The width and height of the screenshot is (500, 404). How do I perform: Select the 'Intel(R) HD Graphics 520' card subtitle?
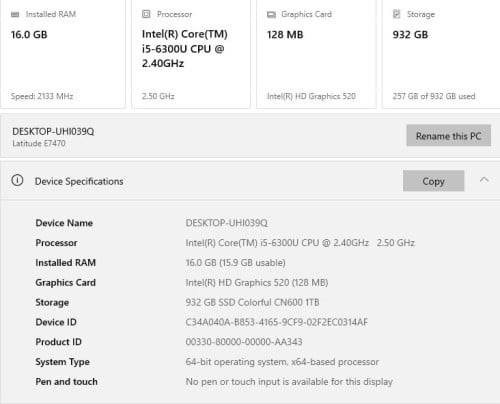tap(311, 96)
